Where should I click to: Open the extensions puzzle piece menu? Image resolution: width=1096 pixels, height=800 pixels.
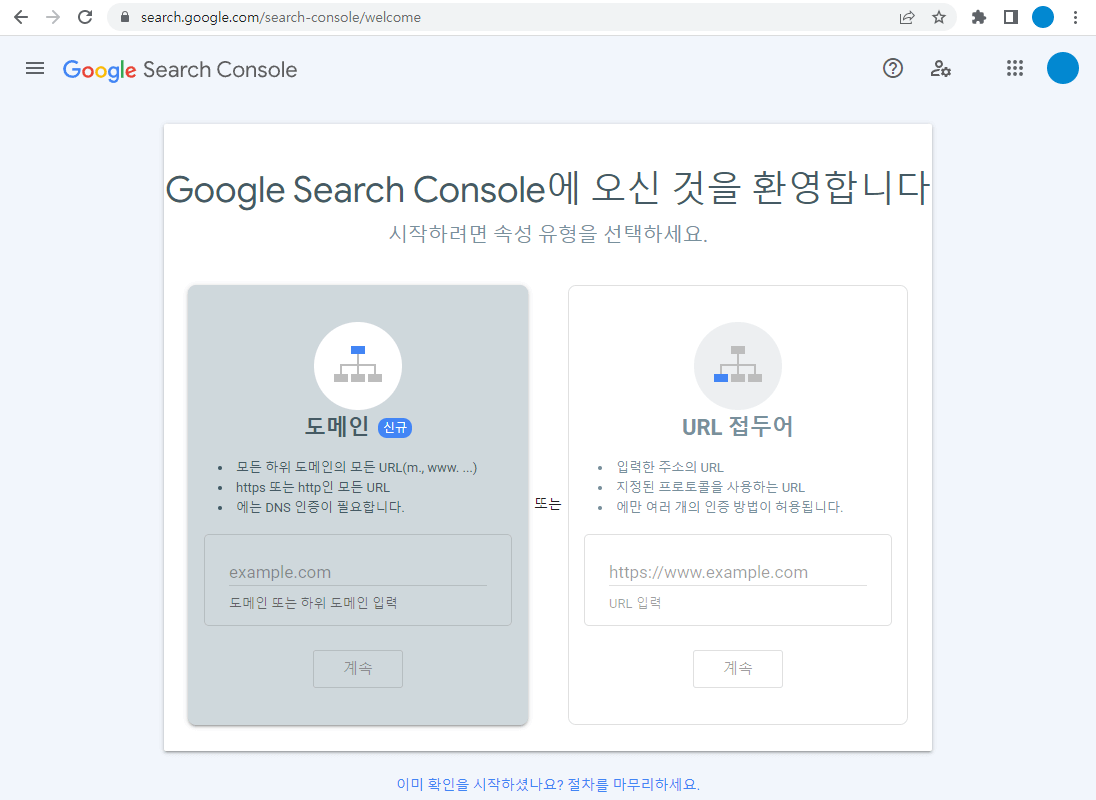(x=978, y=17)
